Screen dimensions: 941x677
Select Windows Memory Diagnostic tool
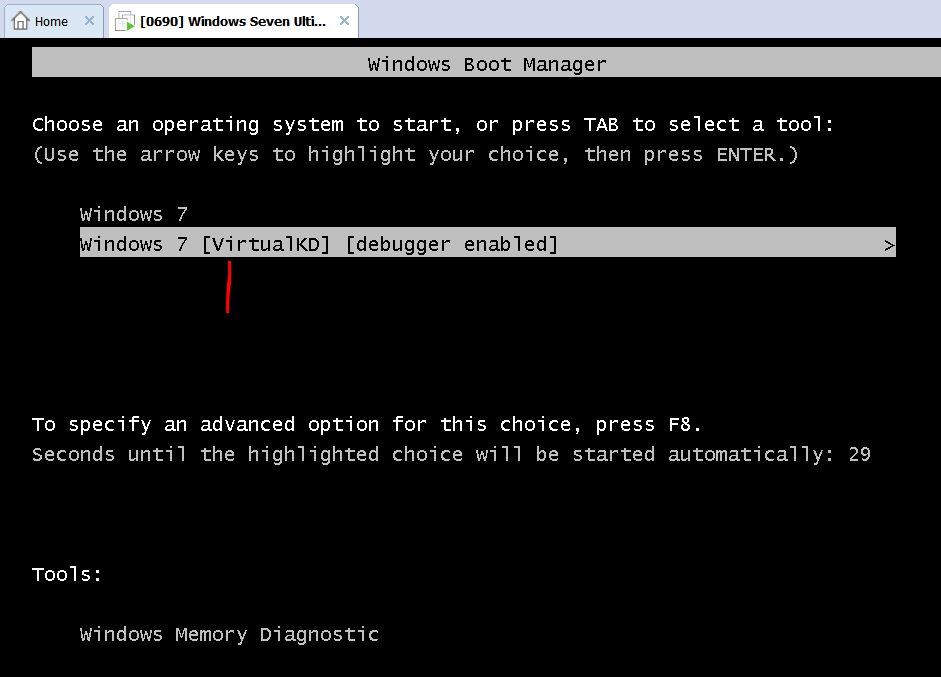[x=229, y=634]
